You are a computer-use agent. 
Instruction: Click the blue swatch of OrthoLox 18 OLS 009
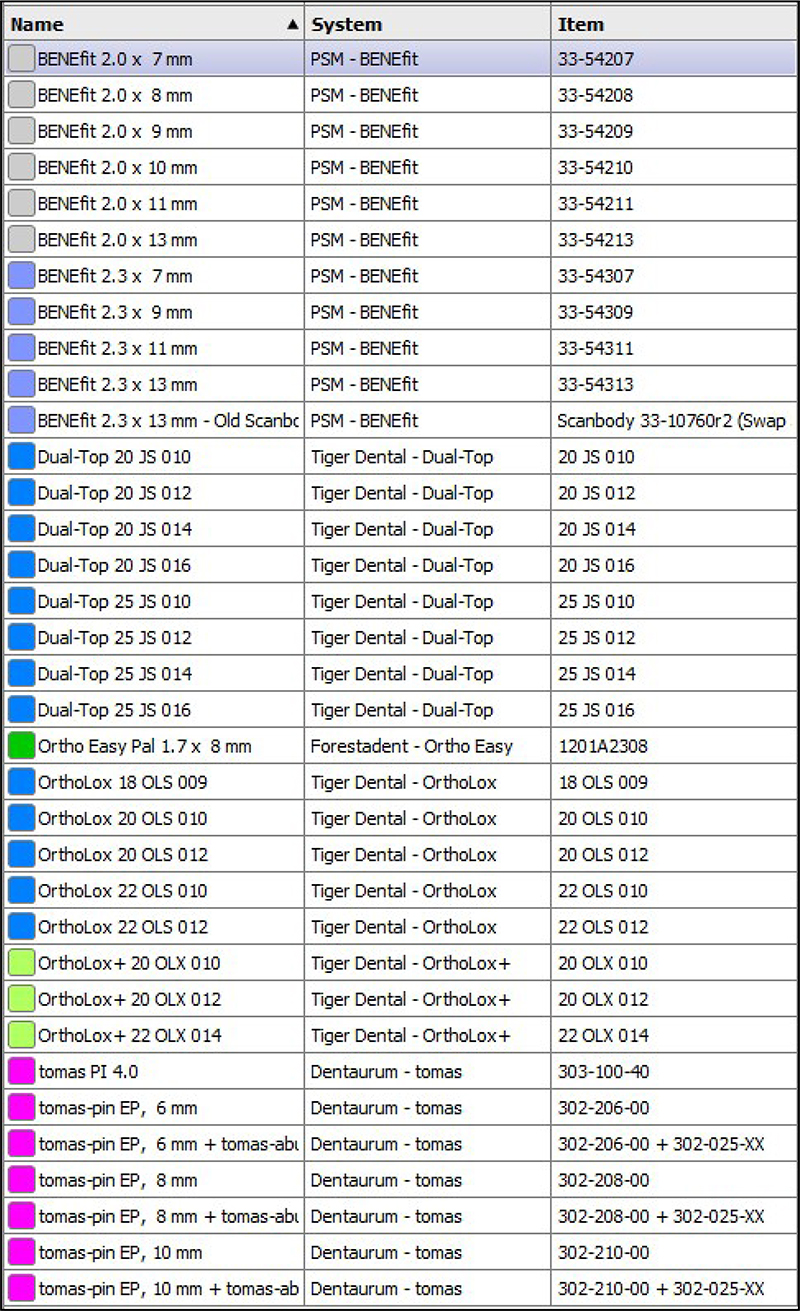(x=21, y=782)
